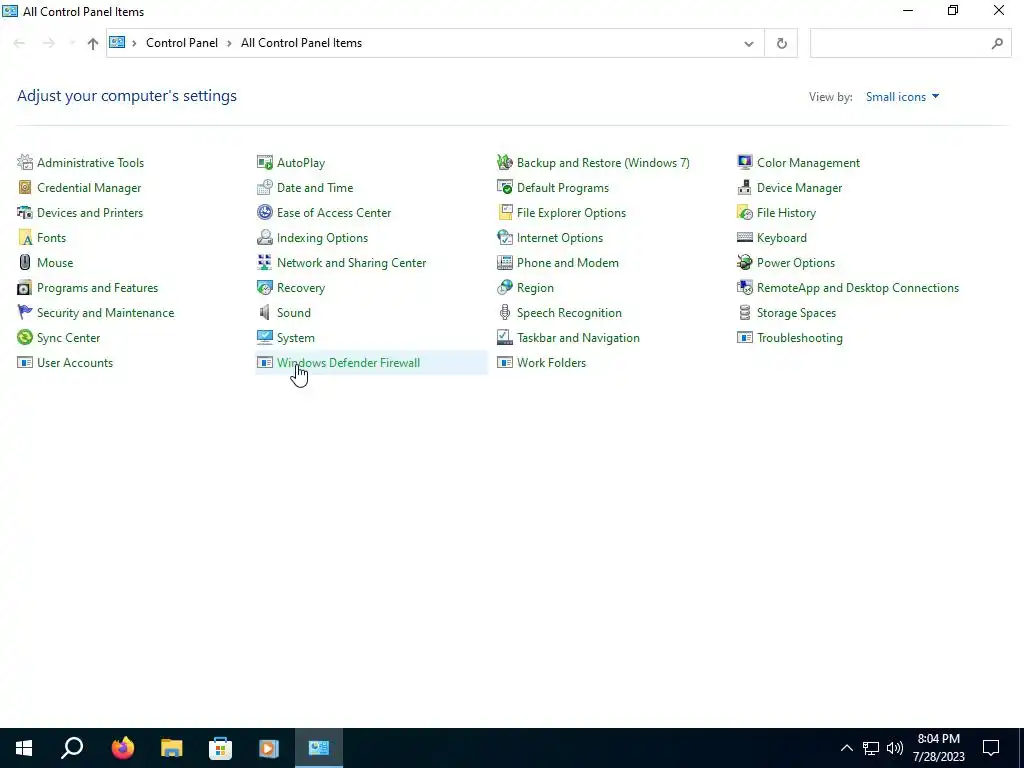Image resolution: width=1024 pixels, height=768 pixels.
Task: Open the Troubleshooting link
Action: pyautogui.click(x=799, y=338)
